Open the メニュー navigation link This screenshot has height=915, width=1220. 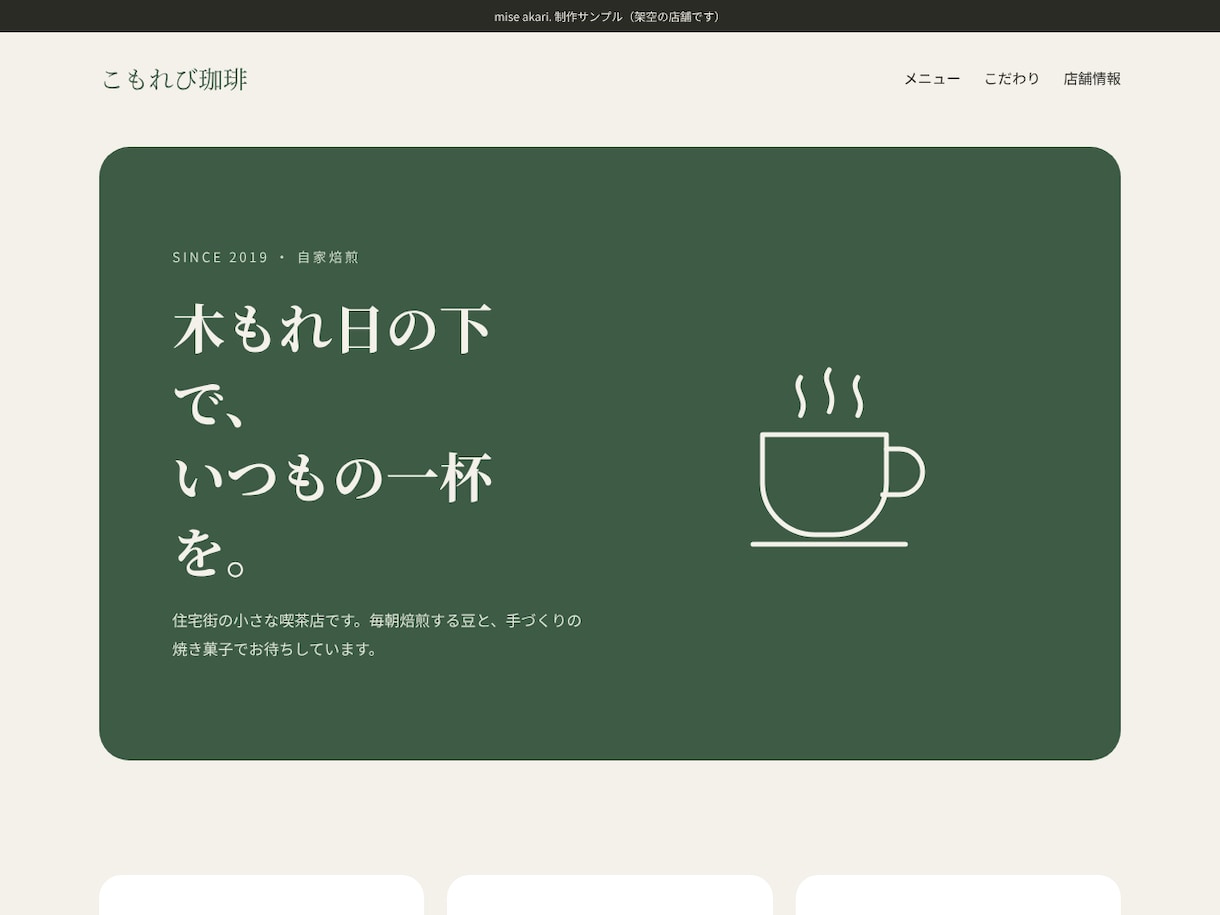(x=932, y=79)
